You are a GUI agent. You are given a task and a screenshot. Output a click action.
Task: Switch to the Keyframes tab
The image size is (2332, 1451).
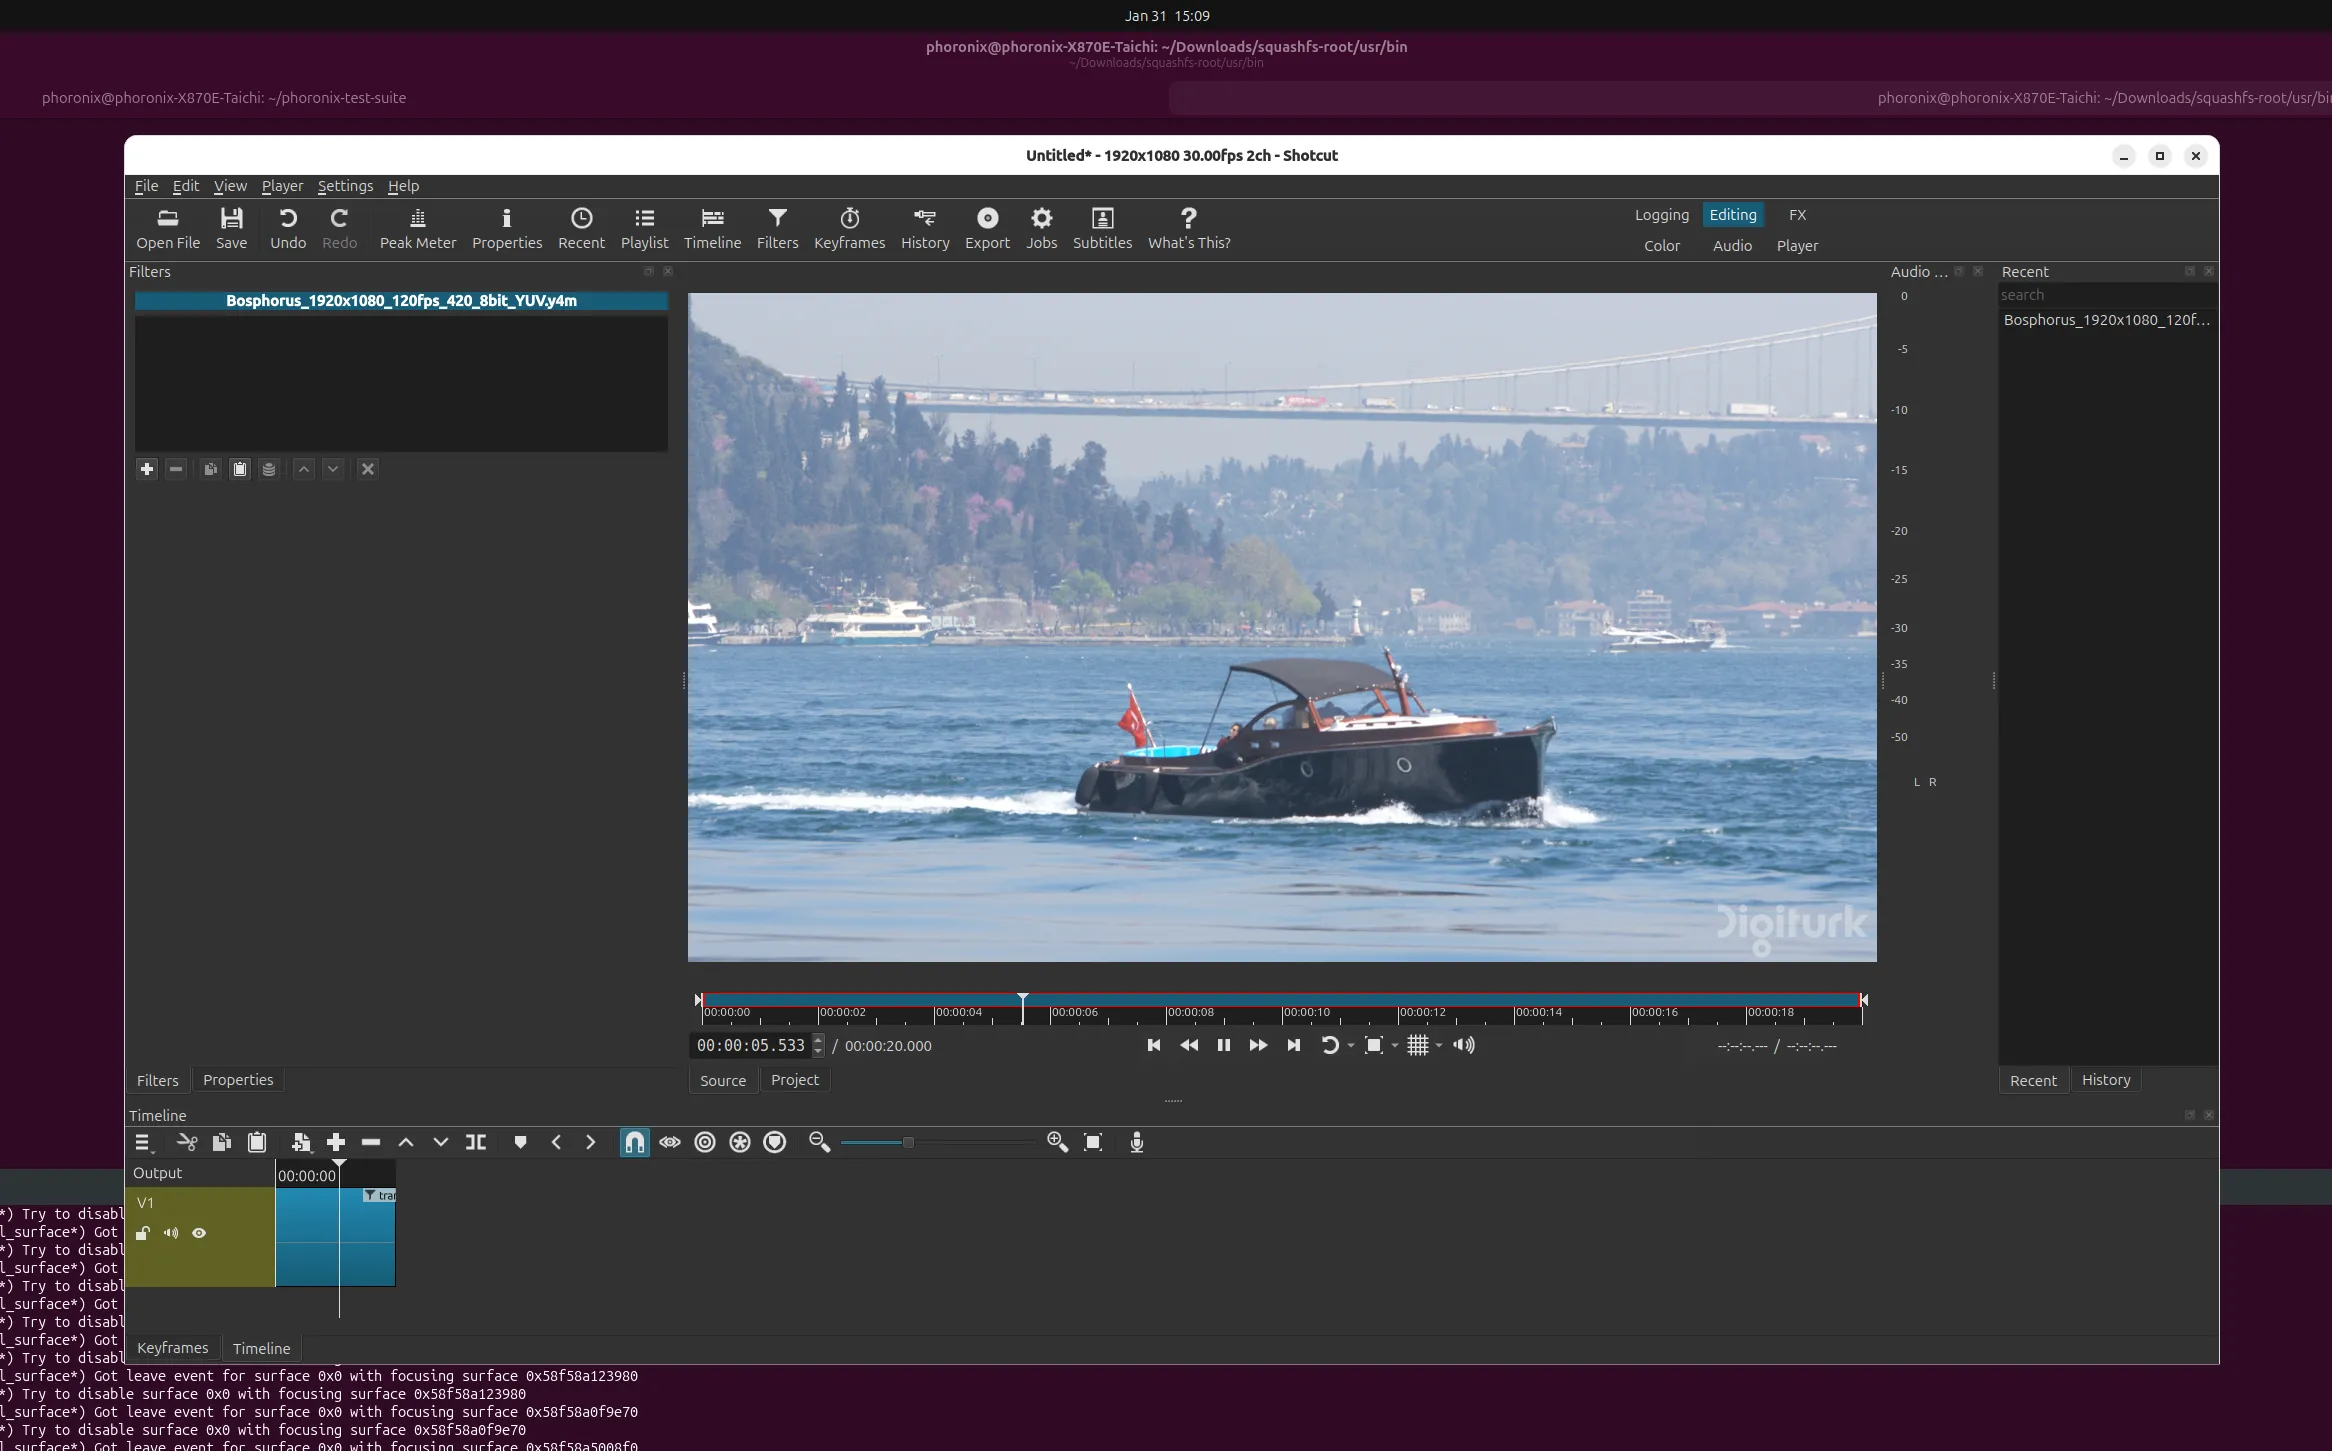[x=172, y=1347]
